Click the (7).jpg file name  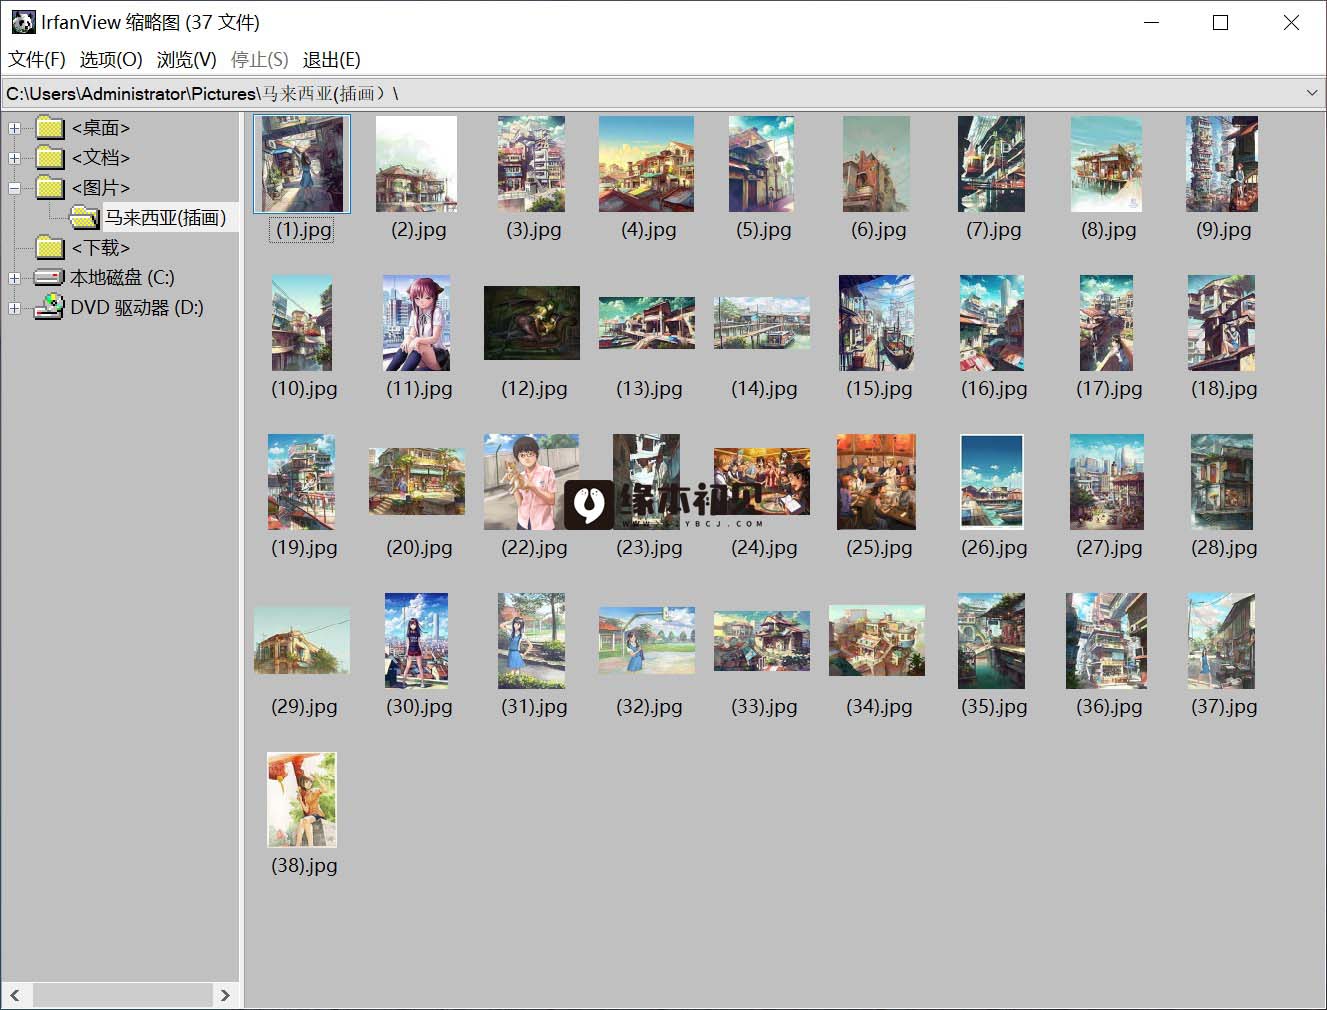coord(994,230)
